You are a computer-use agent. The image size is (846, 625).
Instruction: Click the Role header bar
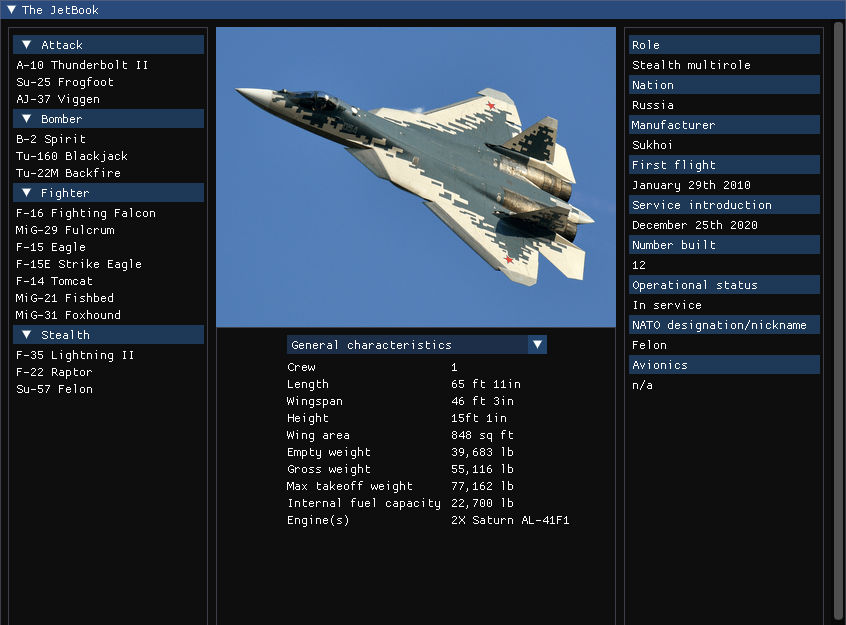(x=724, y=44)
